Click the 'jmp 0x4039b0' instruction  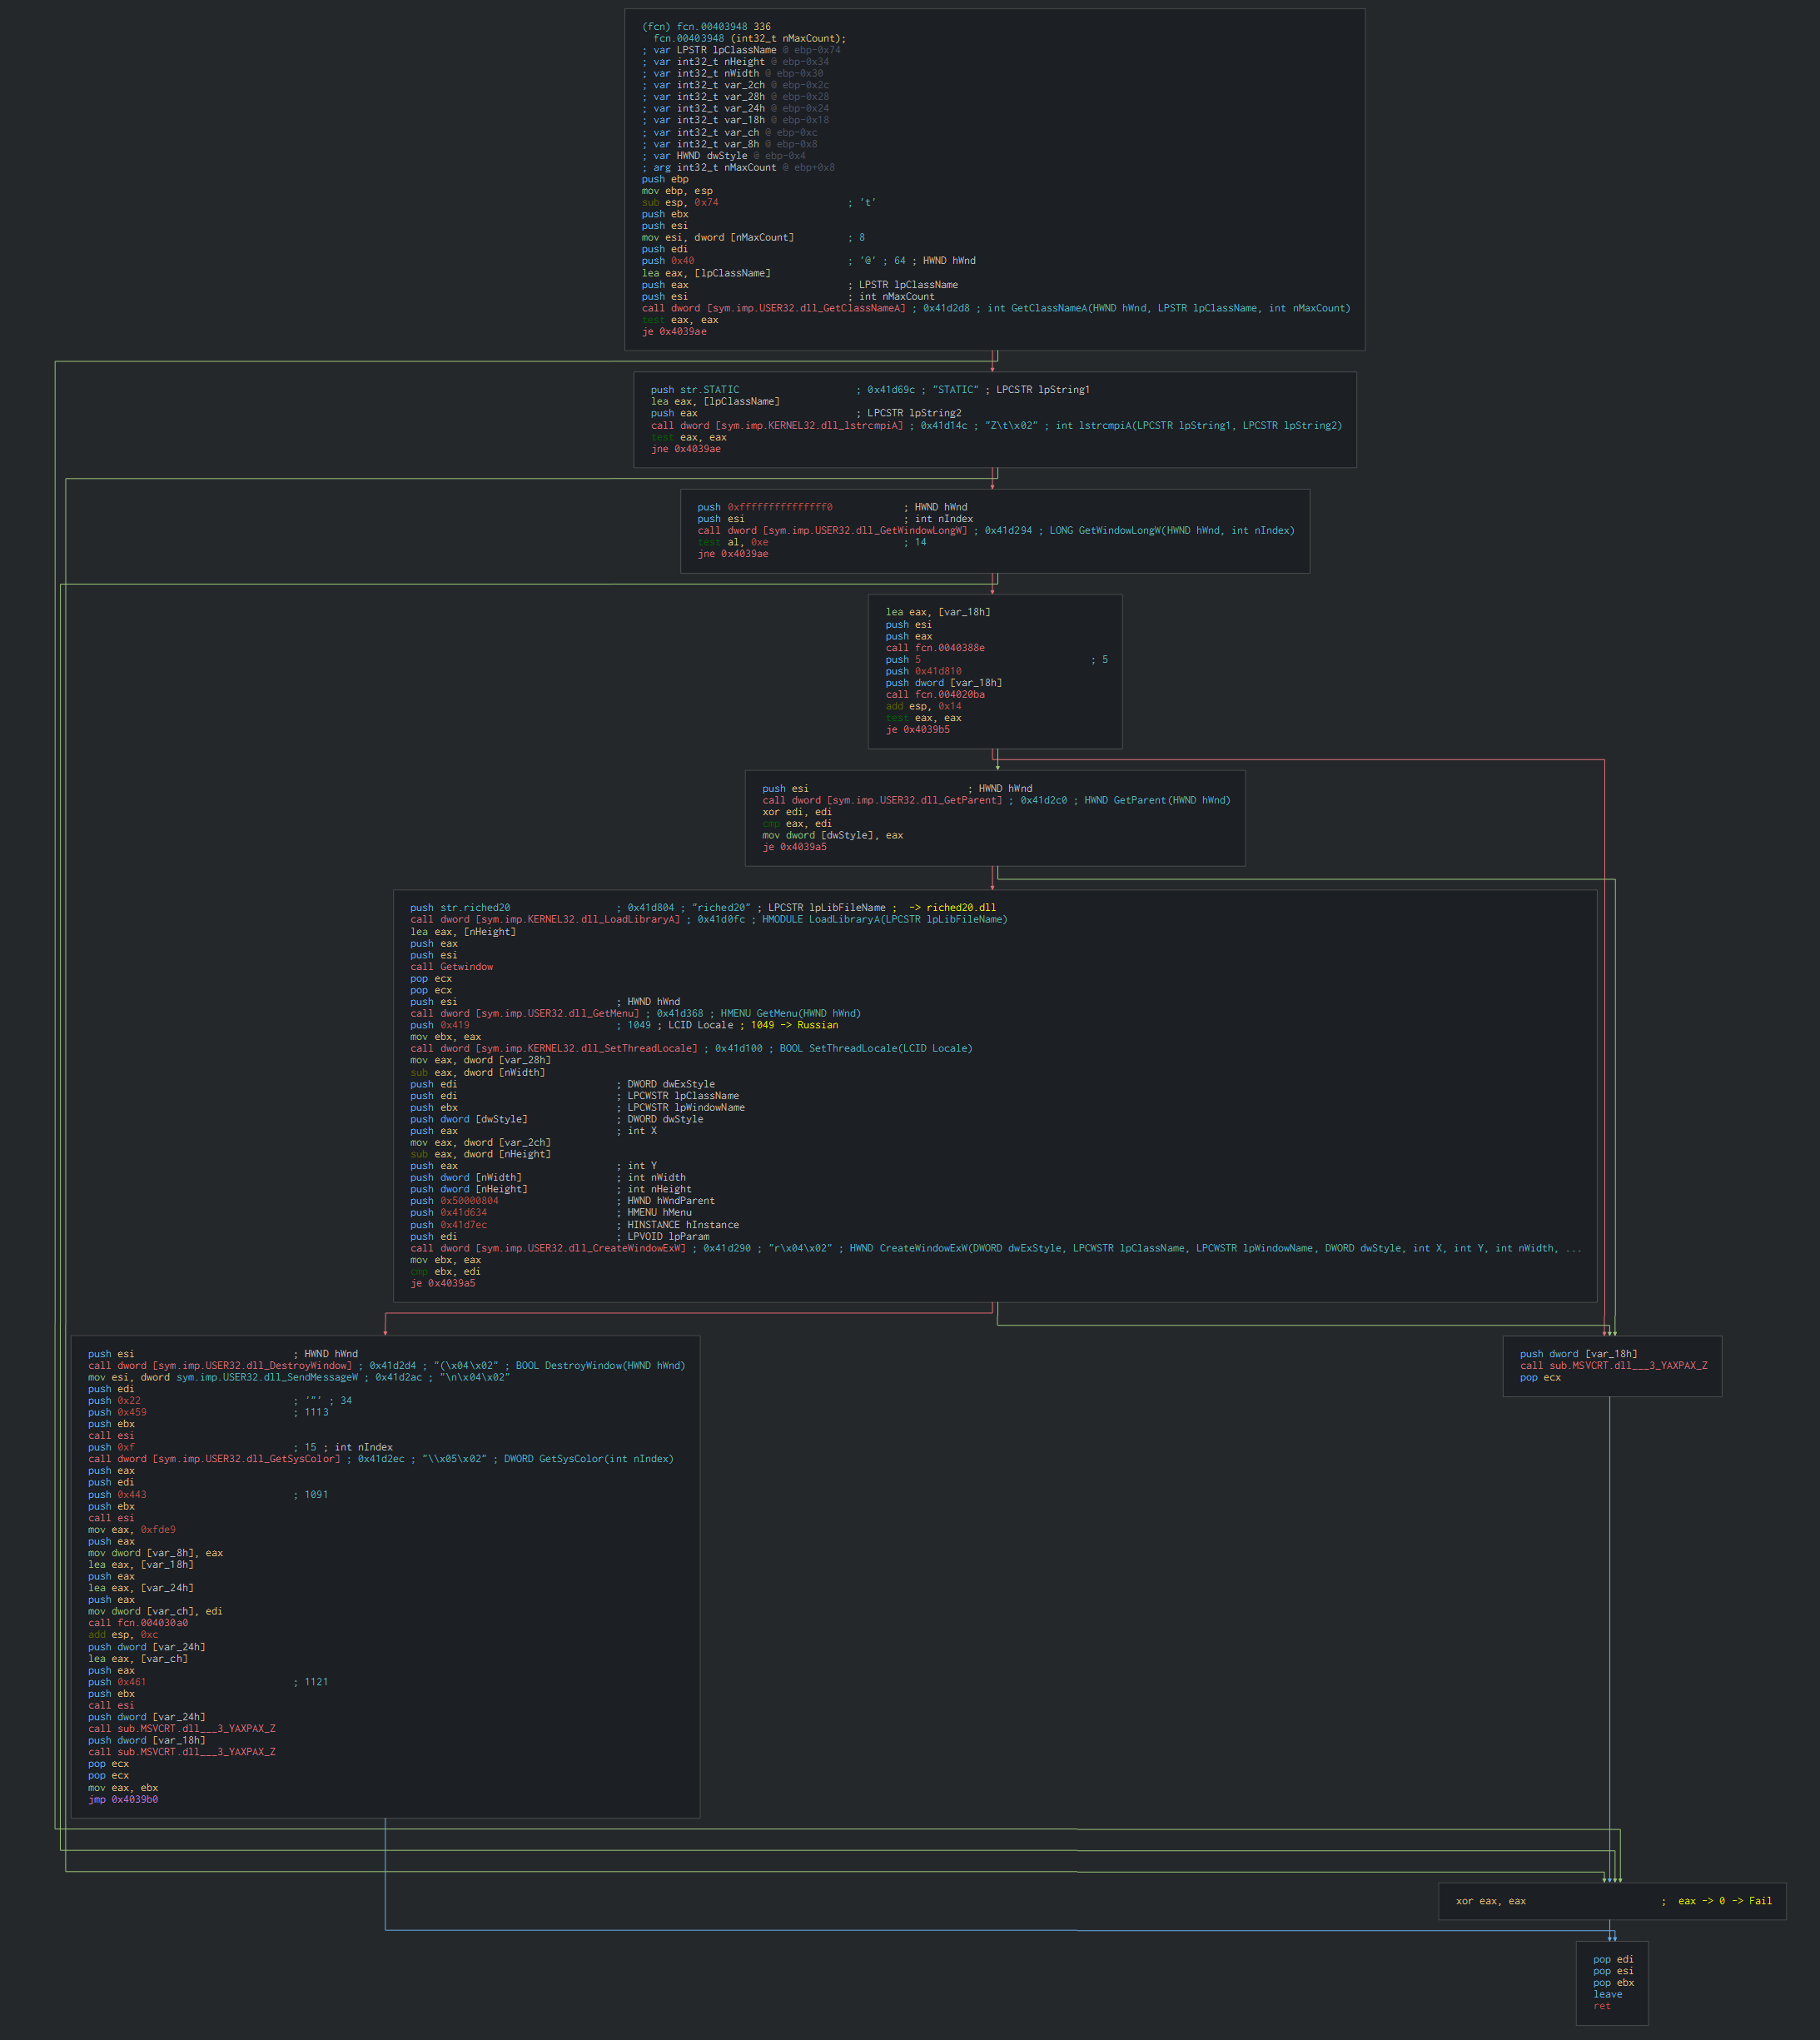click(123, 1799)
